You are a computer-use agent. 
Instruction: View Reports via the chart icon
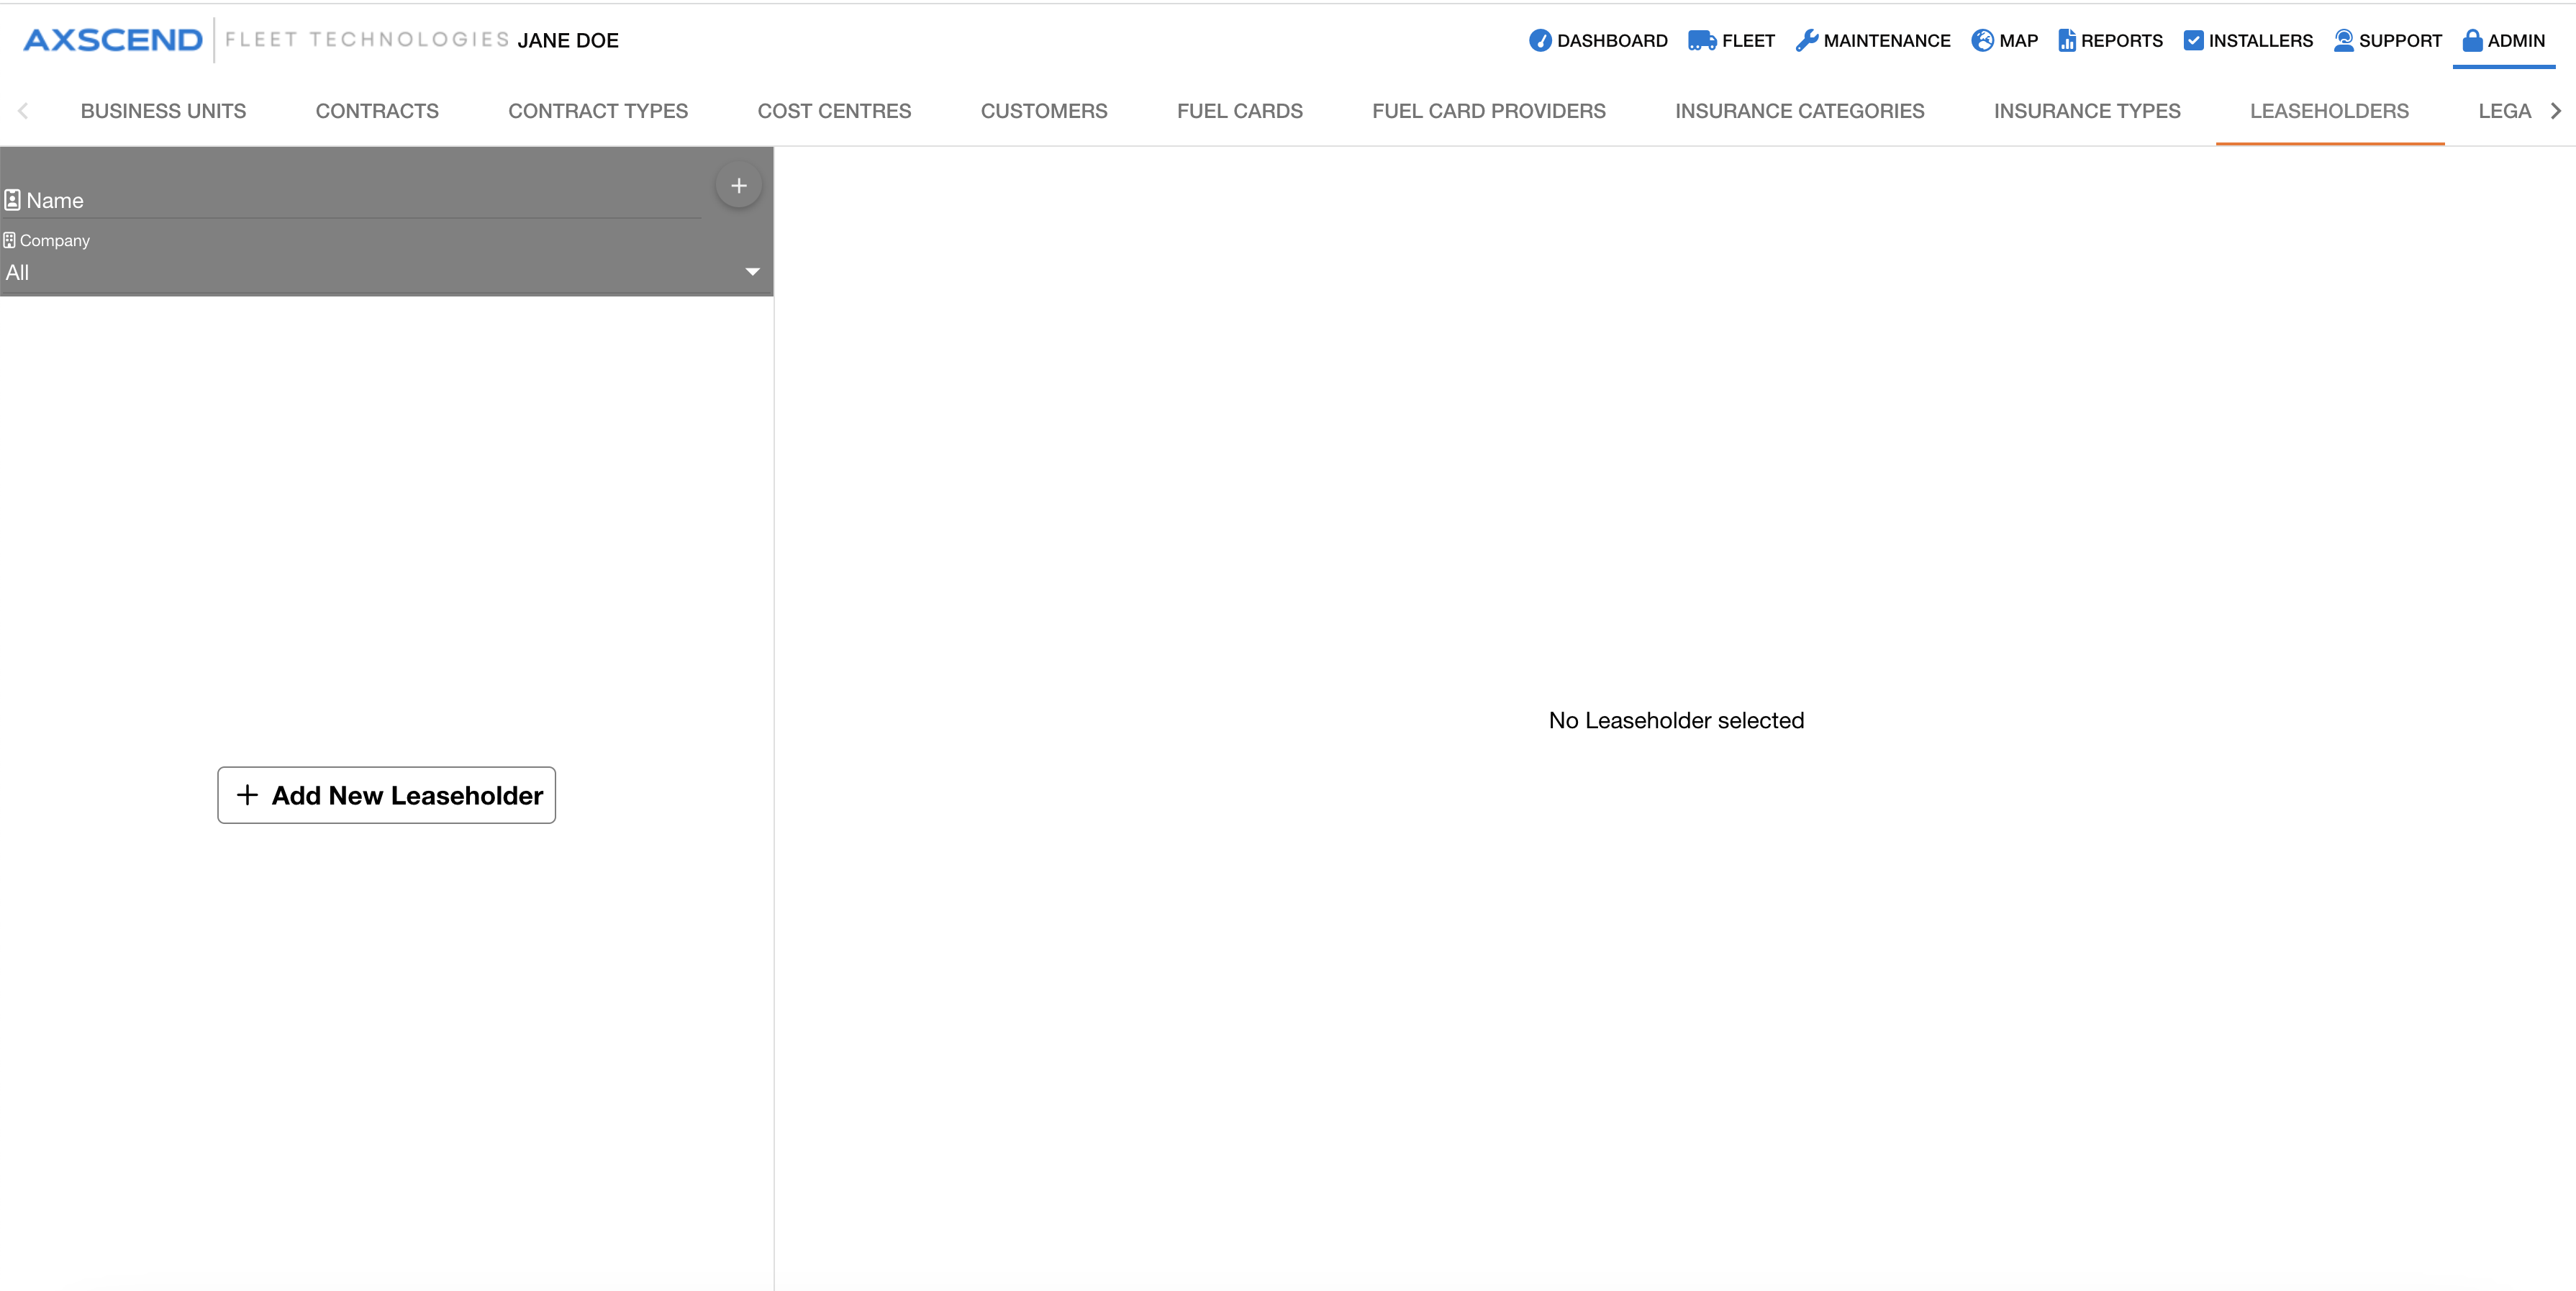pos(2067,41)
